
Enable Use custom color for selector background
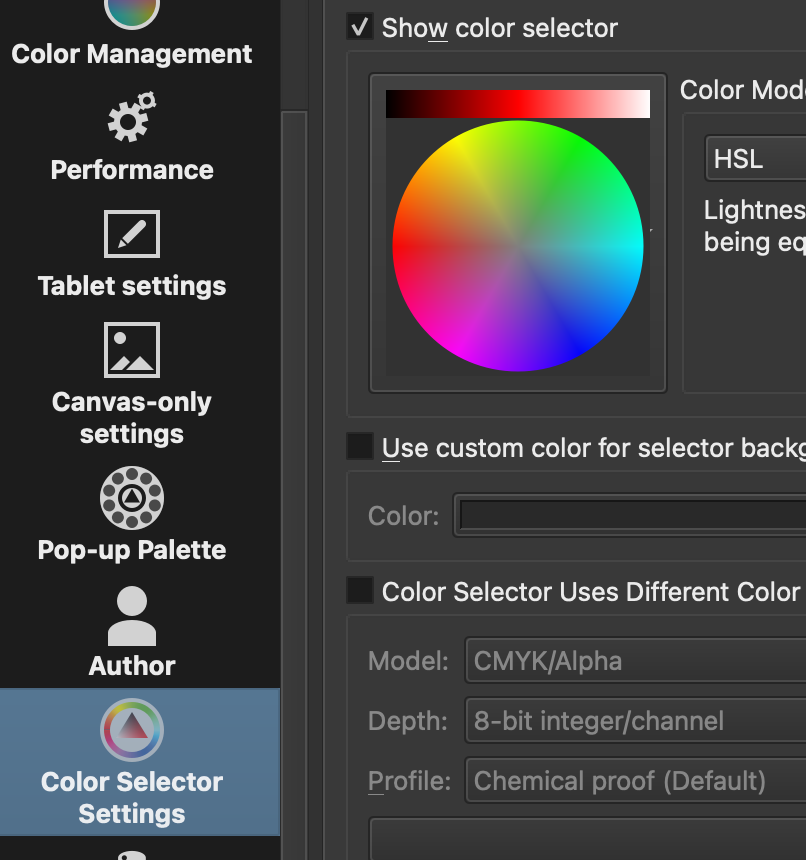360,447
